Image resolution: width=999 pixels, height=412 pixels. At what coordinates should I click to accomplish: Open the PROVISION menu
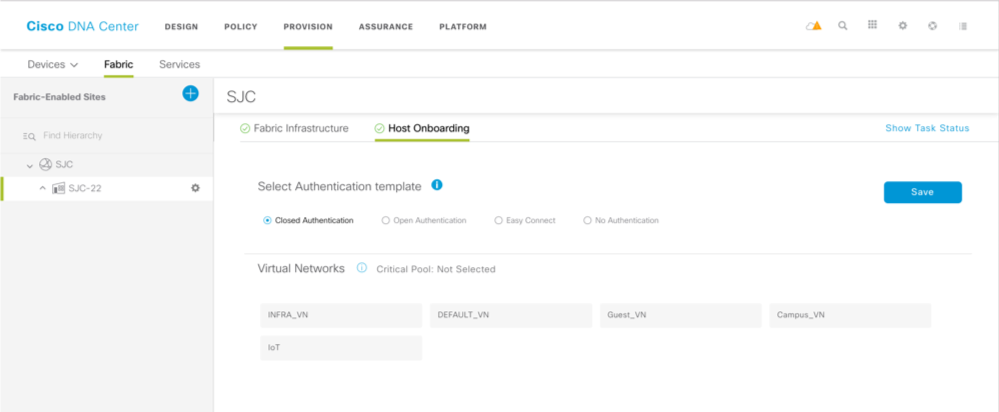(308, 27)
